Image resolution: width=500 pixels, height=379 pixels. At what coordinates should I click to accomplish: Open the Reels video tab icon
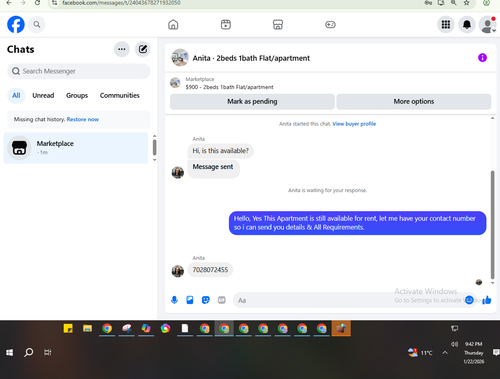tap(226, 24)
